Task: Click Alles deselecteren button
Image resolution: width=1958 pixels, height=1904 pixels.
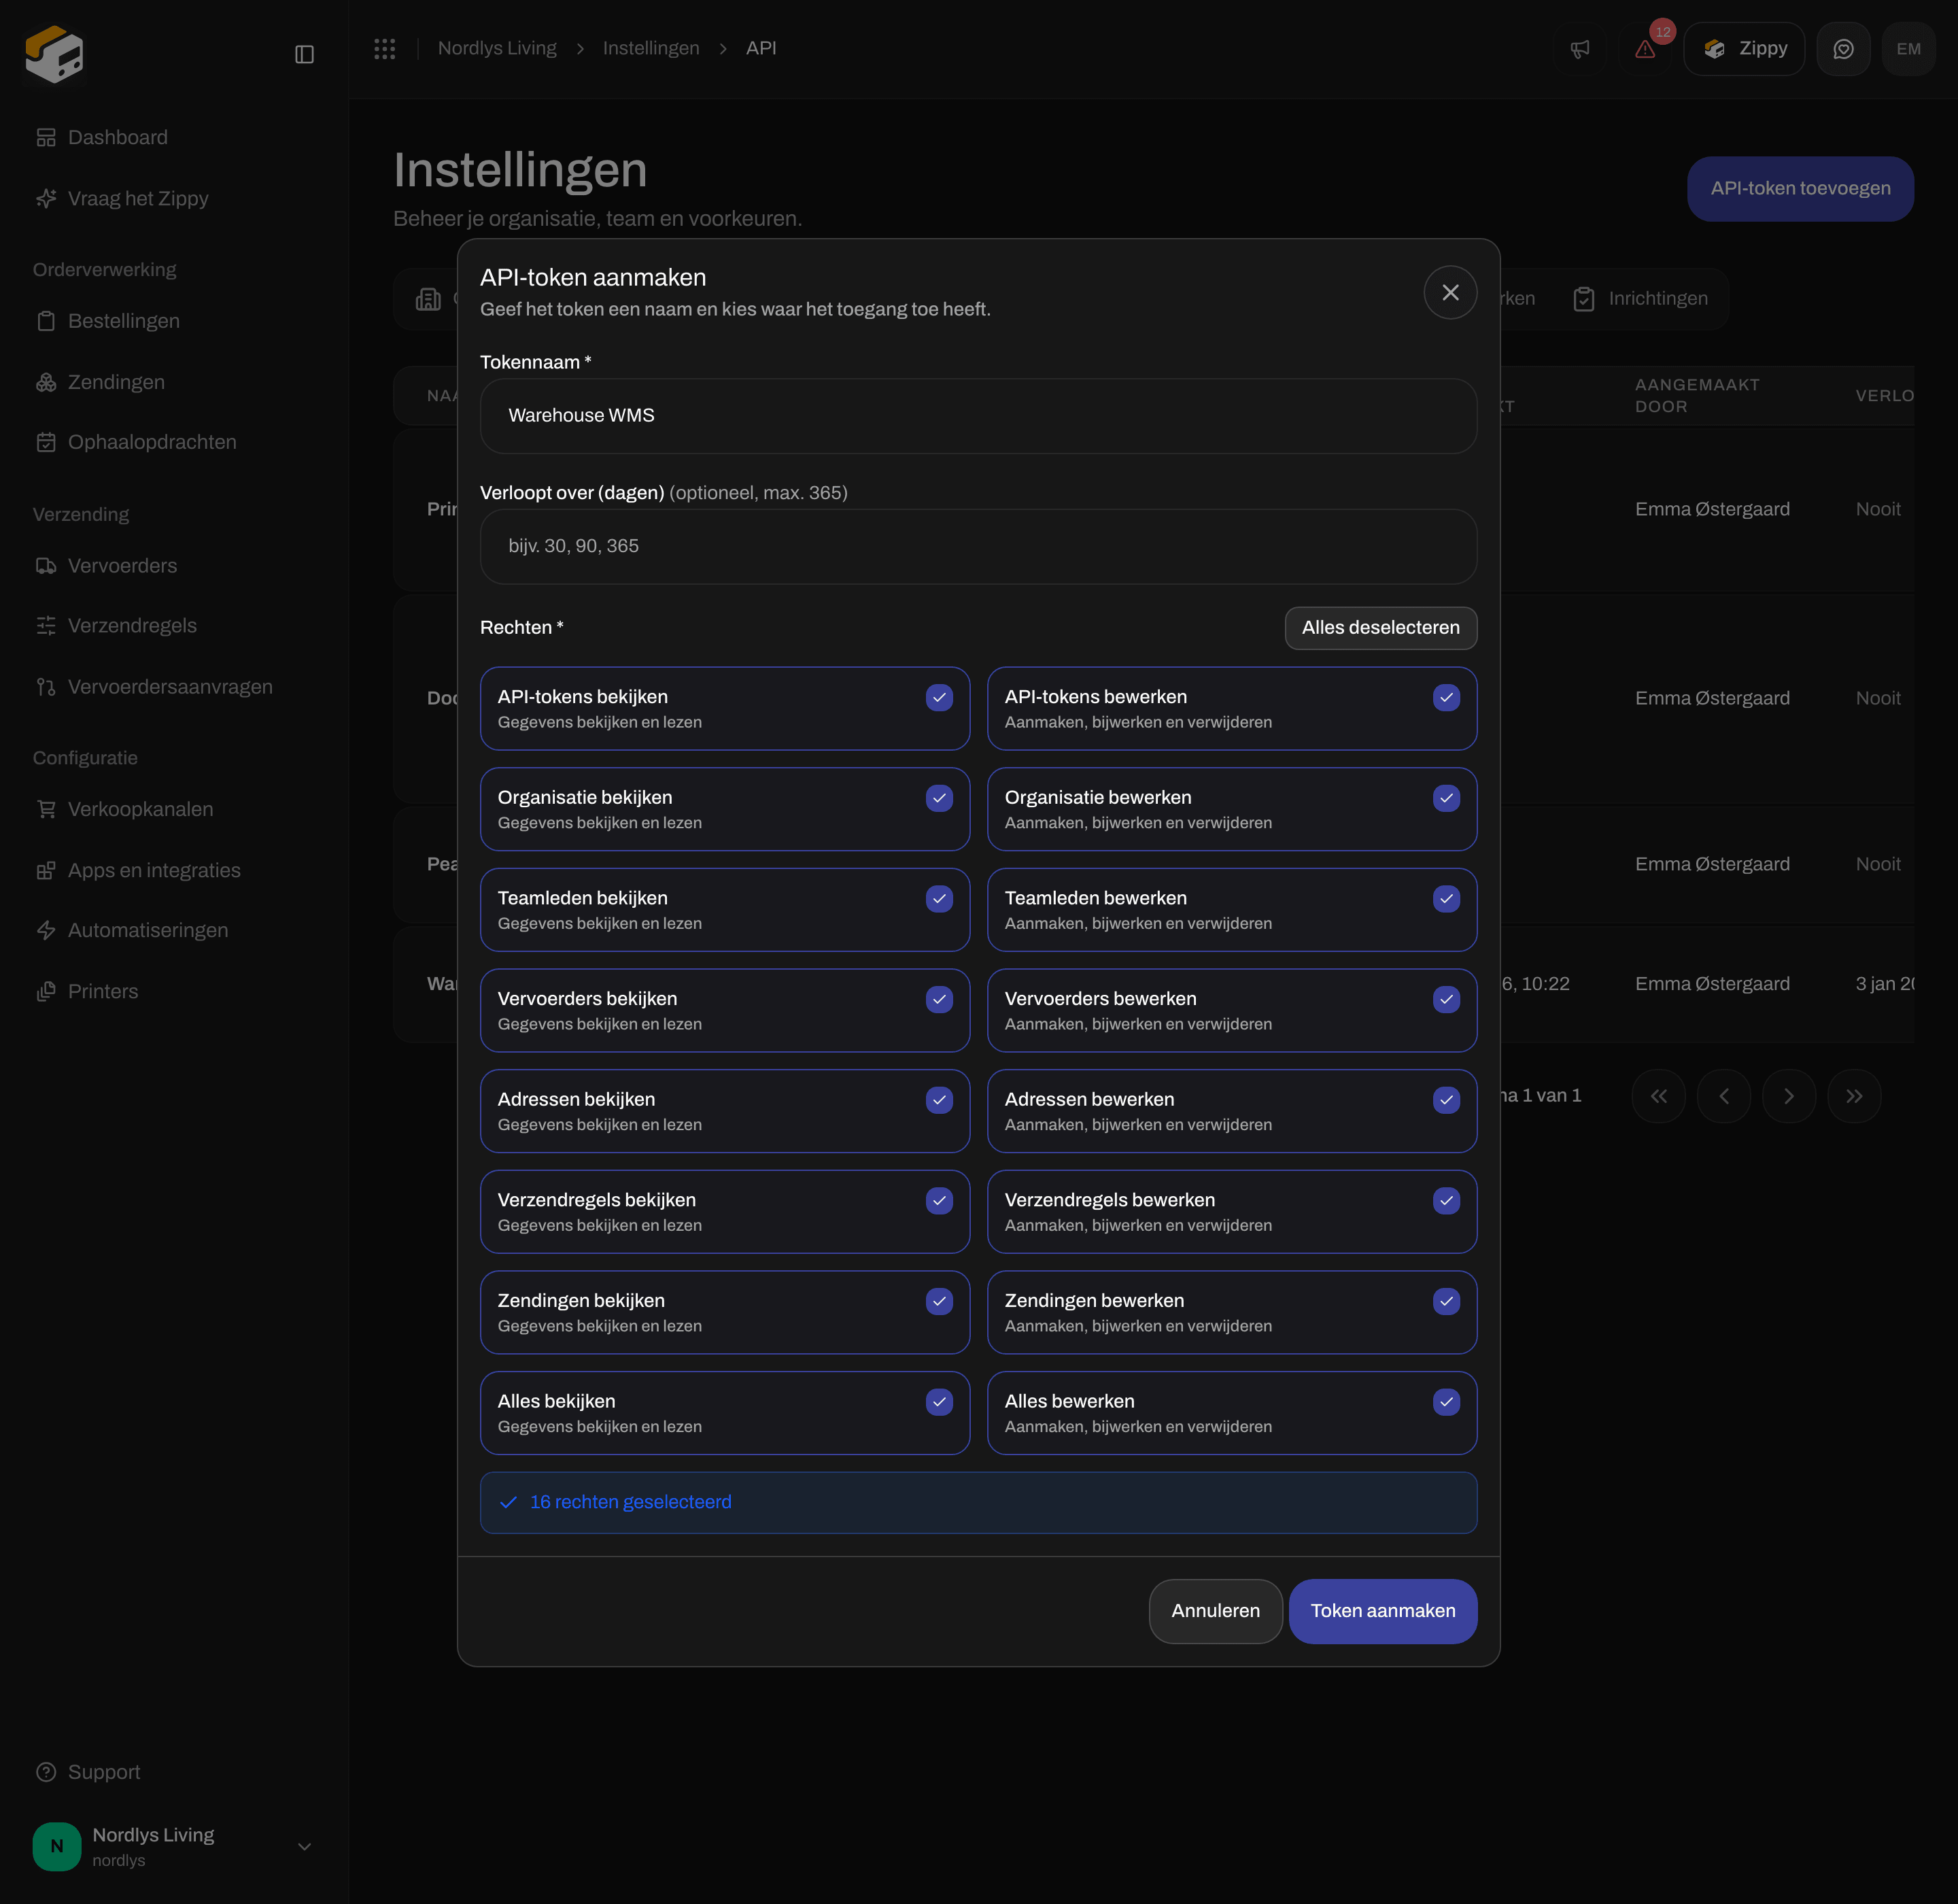Action: [x=1381, y=628]
